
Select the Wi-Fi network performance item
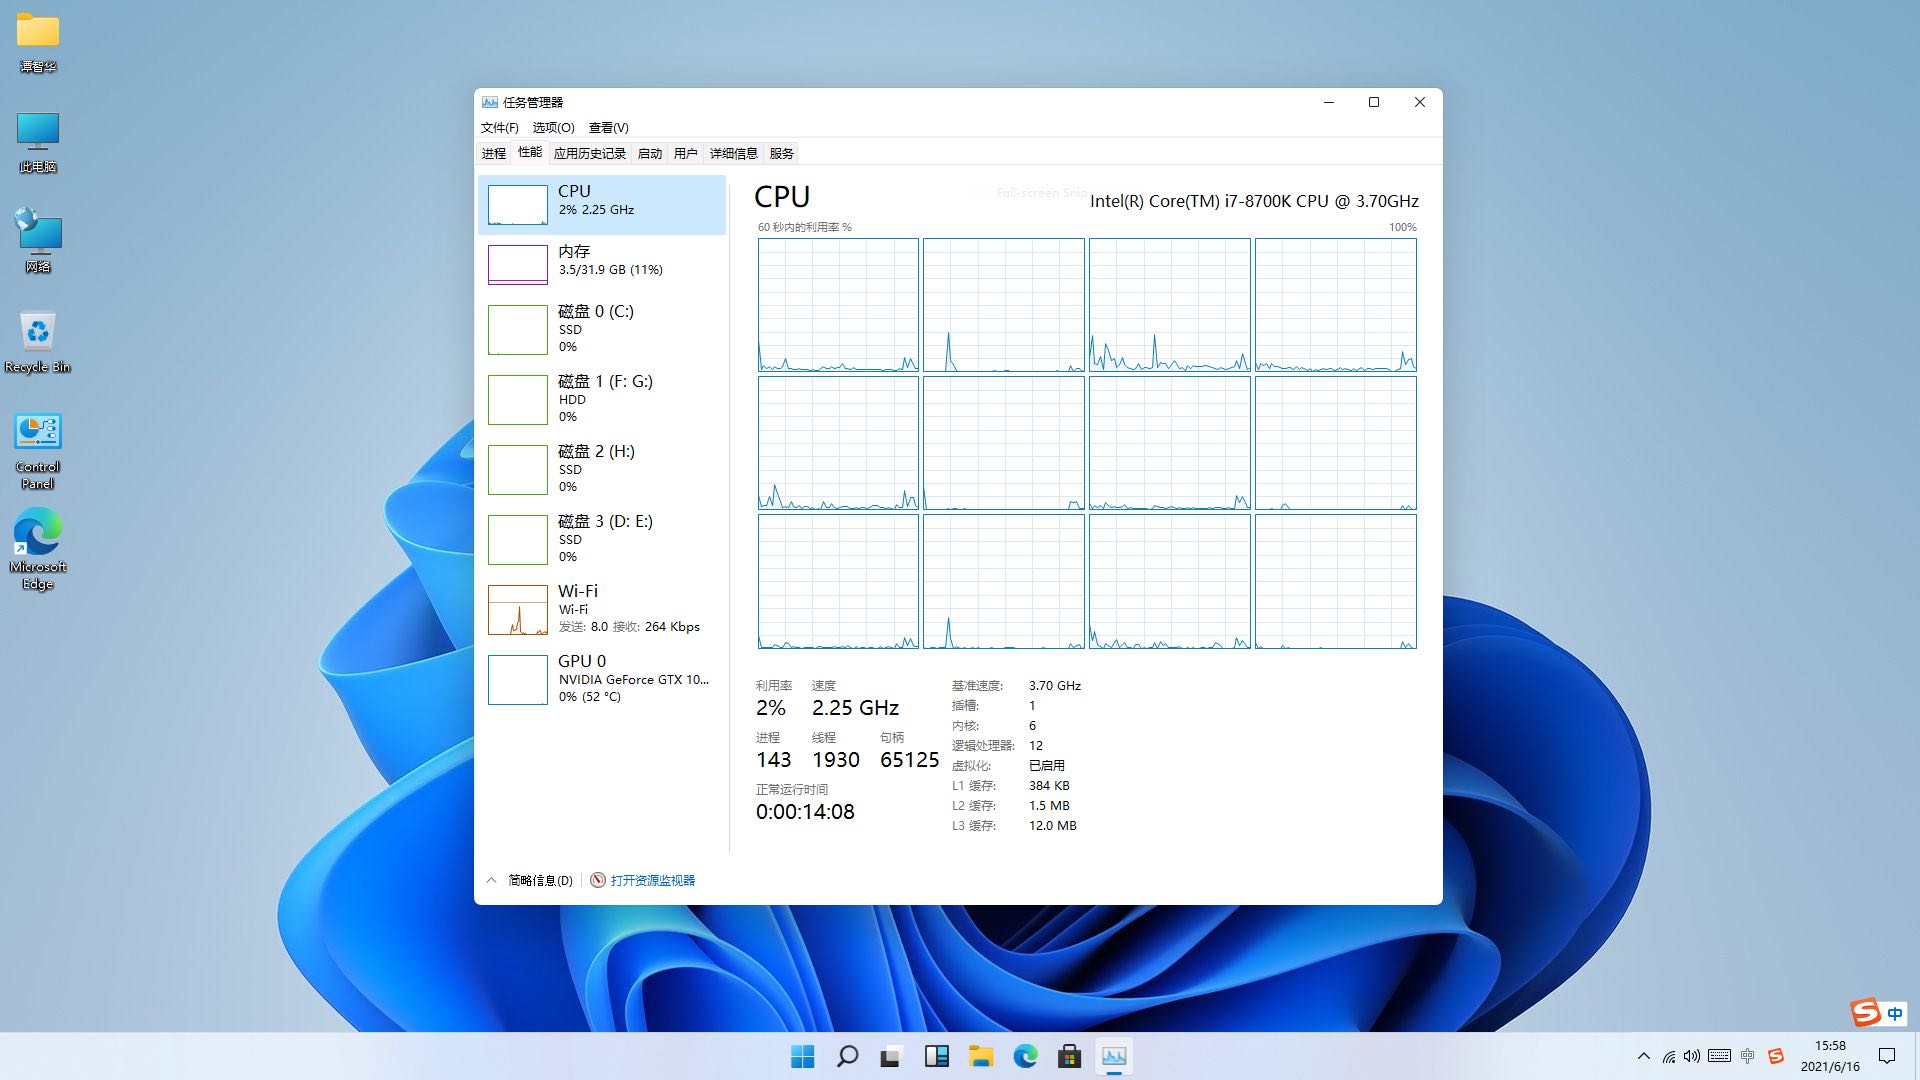[601, 608]
